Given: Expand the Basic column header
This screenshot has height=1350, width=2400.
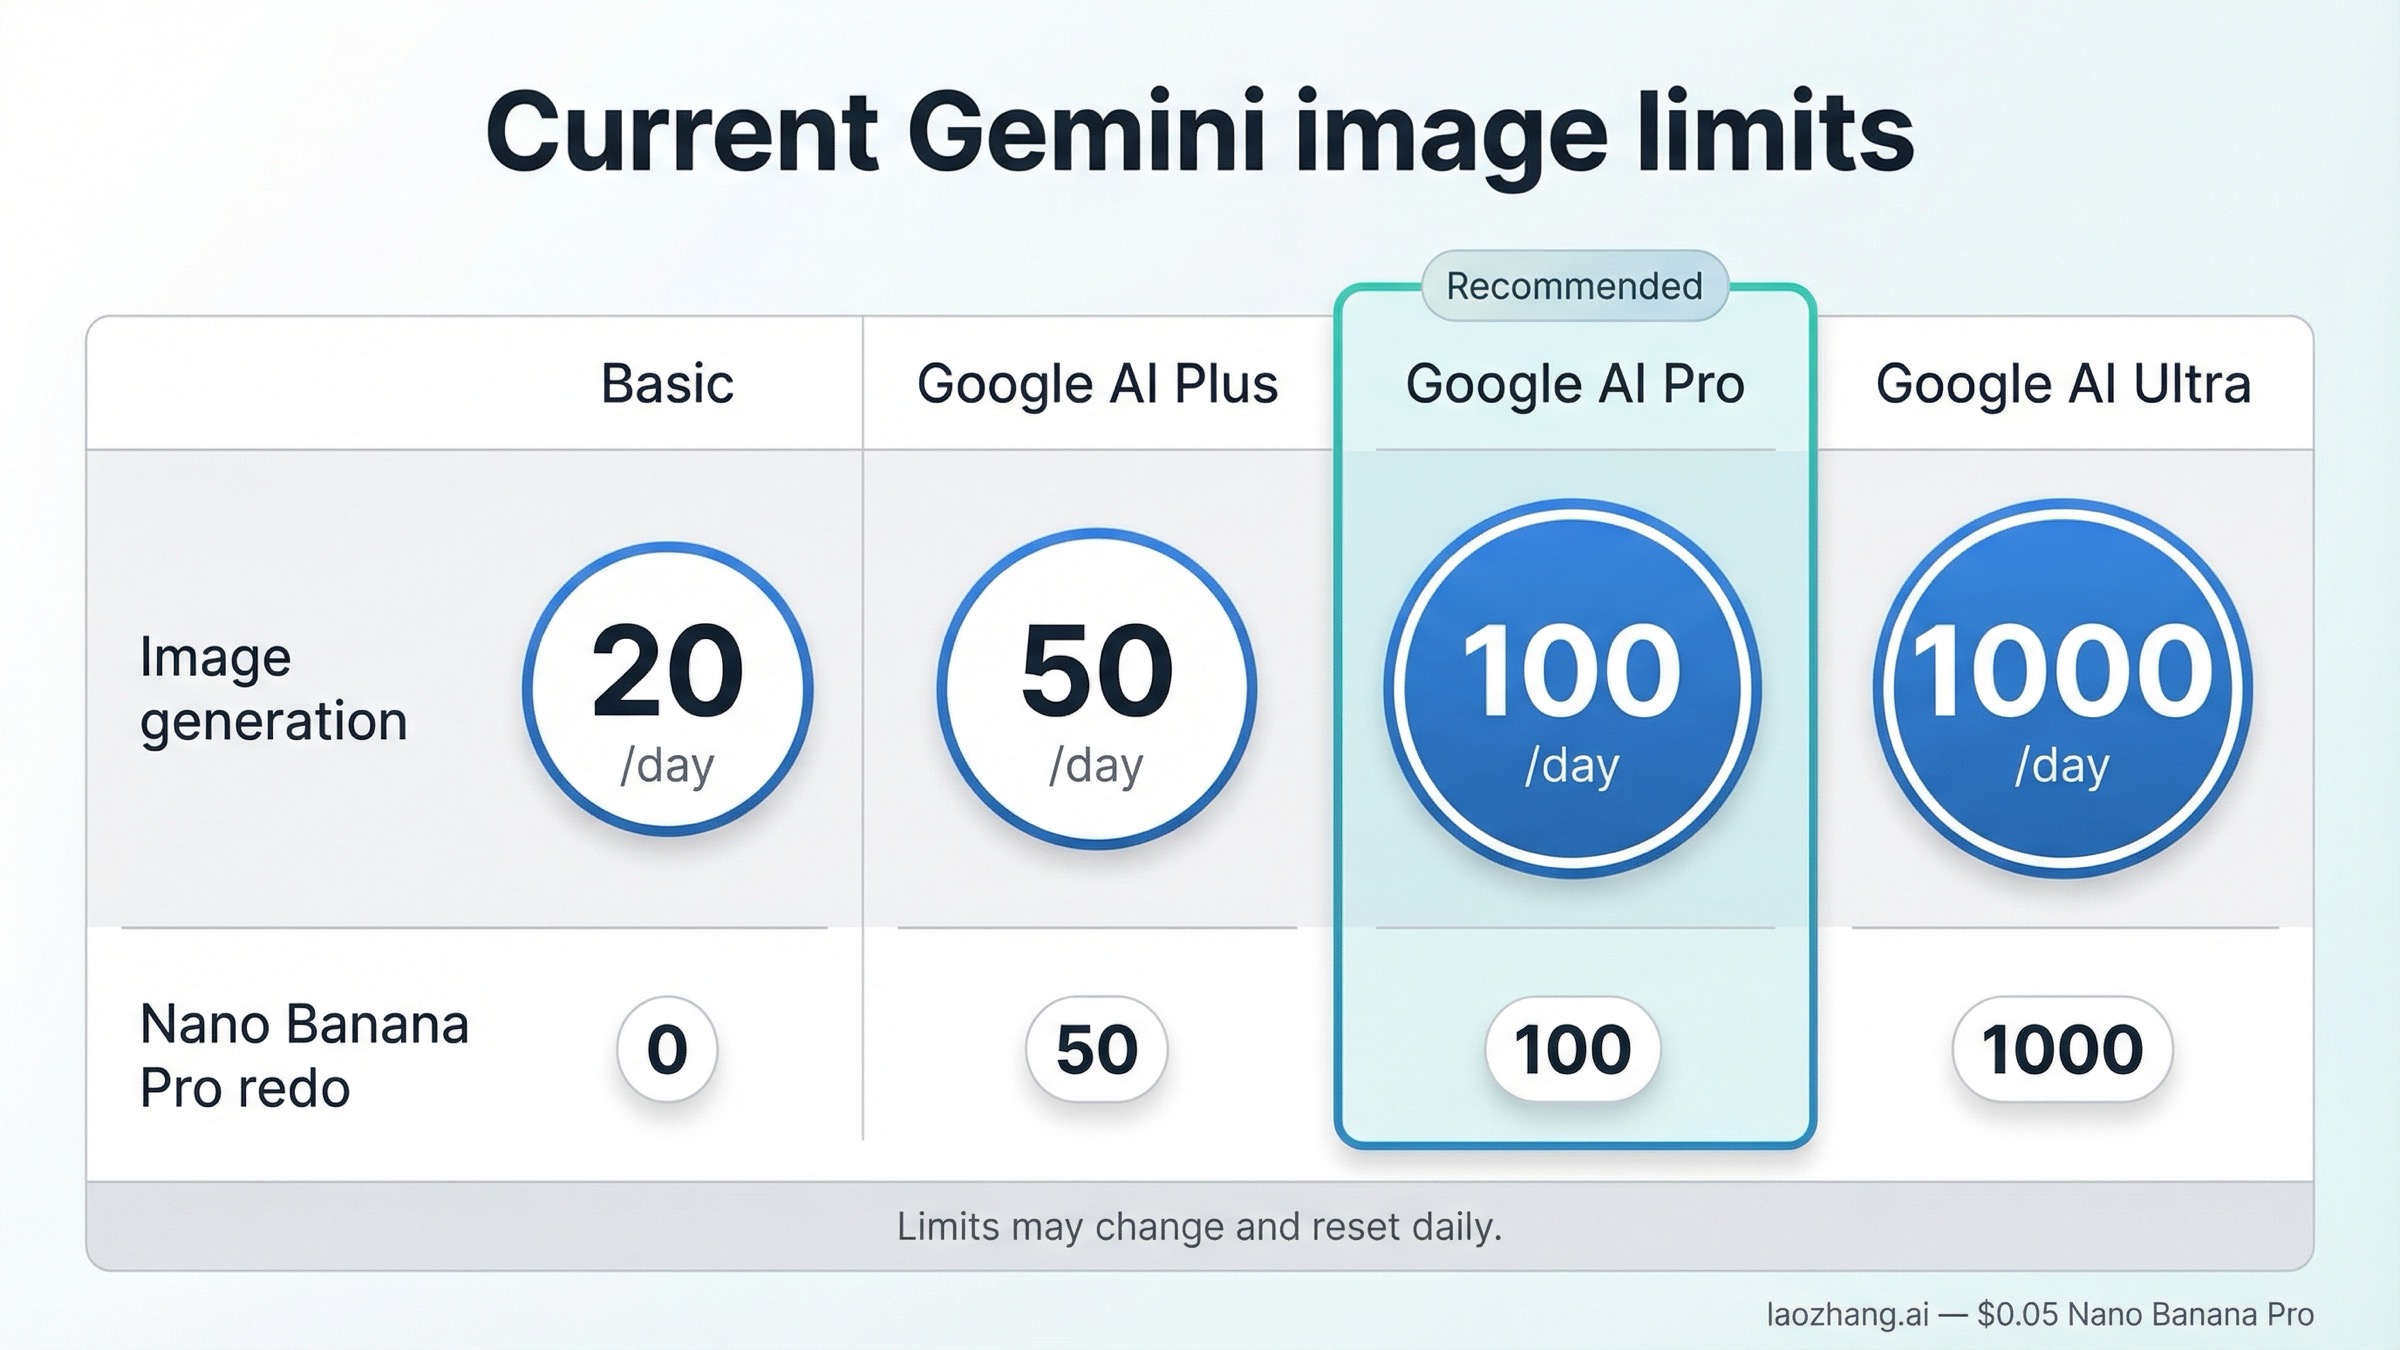Looking at the screenshot, I should point(665,383).
